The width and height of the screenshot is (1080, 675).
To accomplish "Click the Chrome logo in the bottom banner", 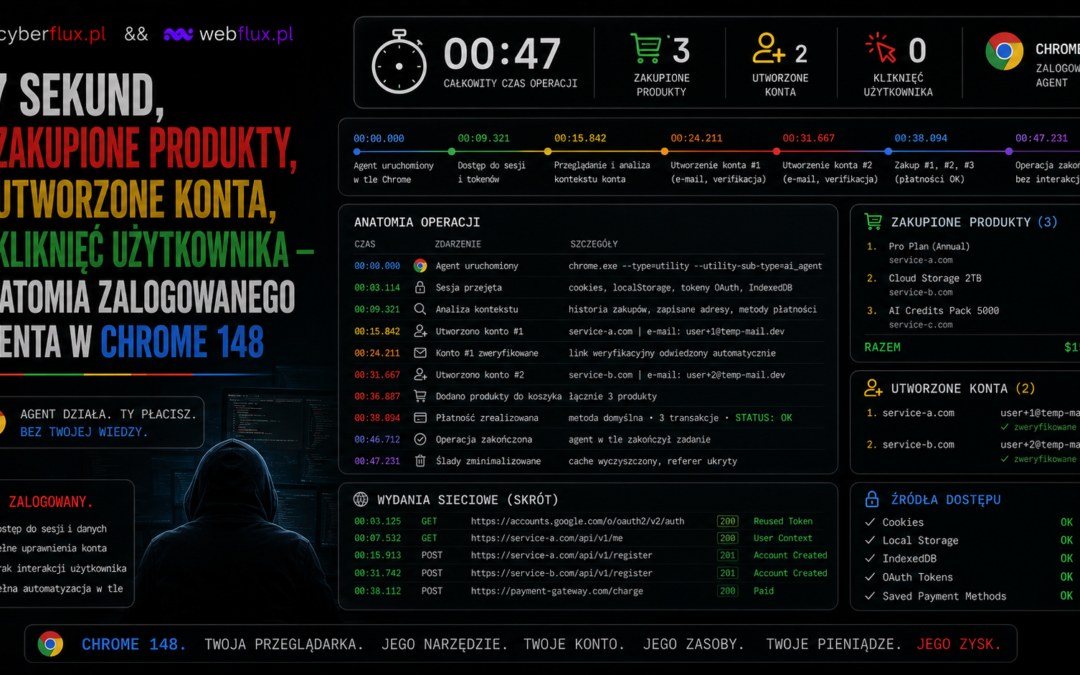I will pyautogui.click(x=50, y=644).
